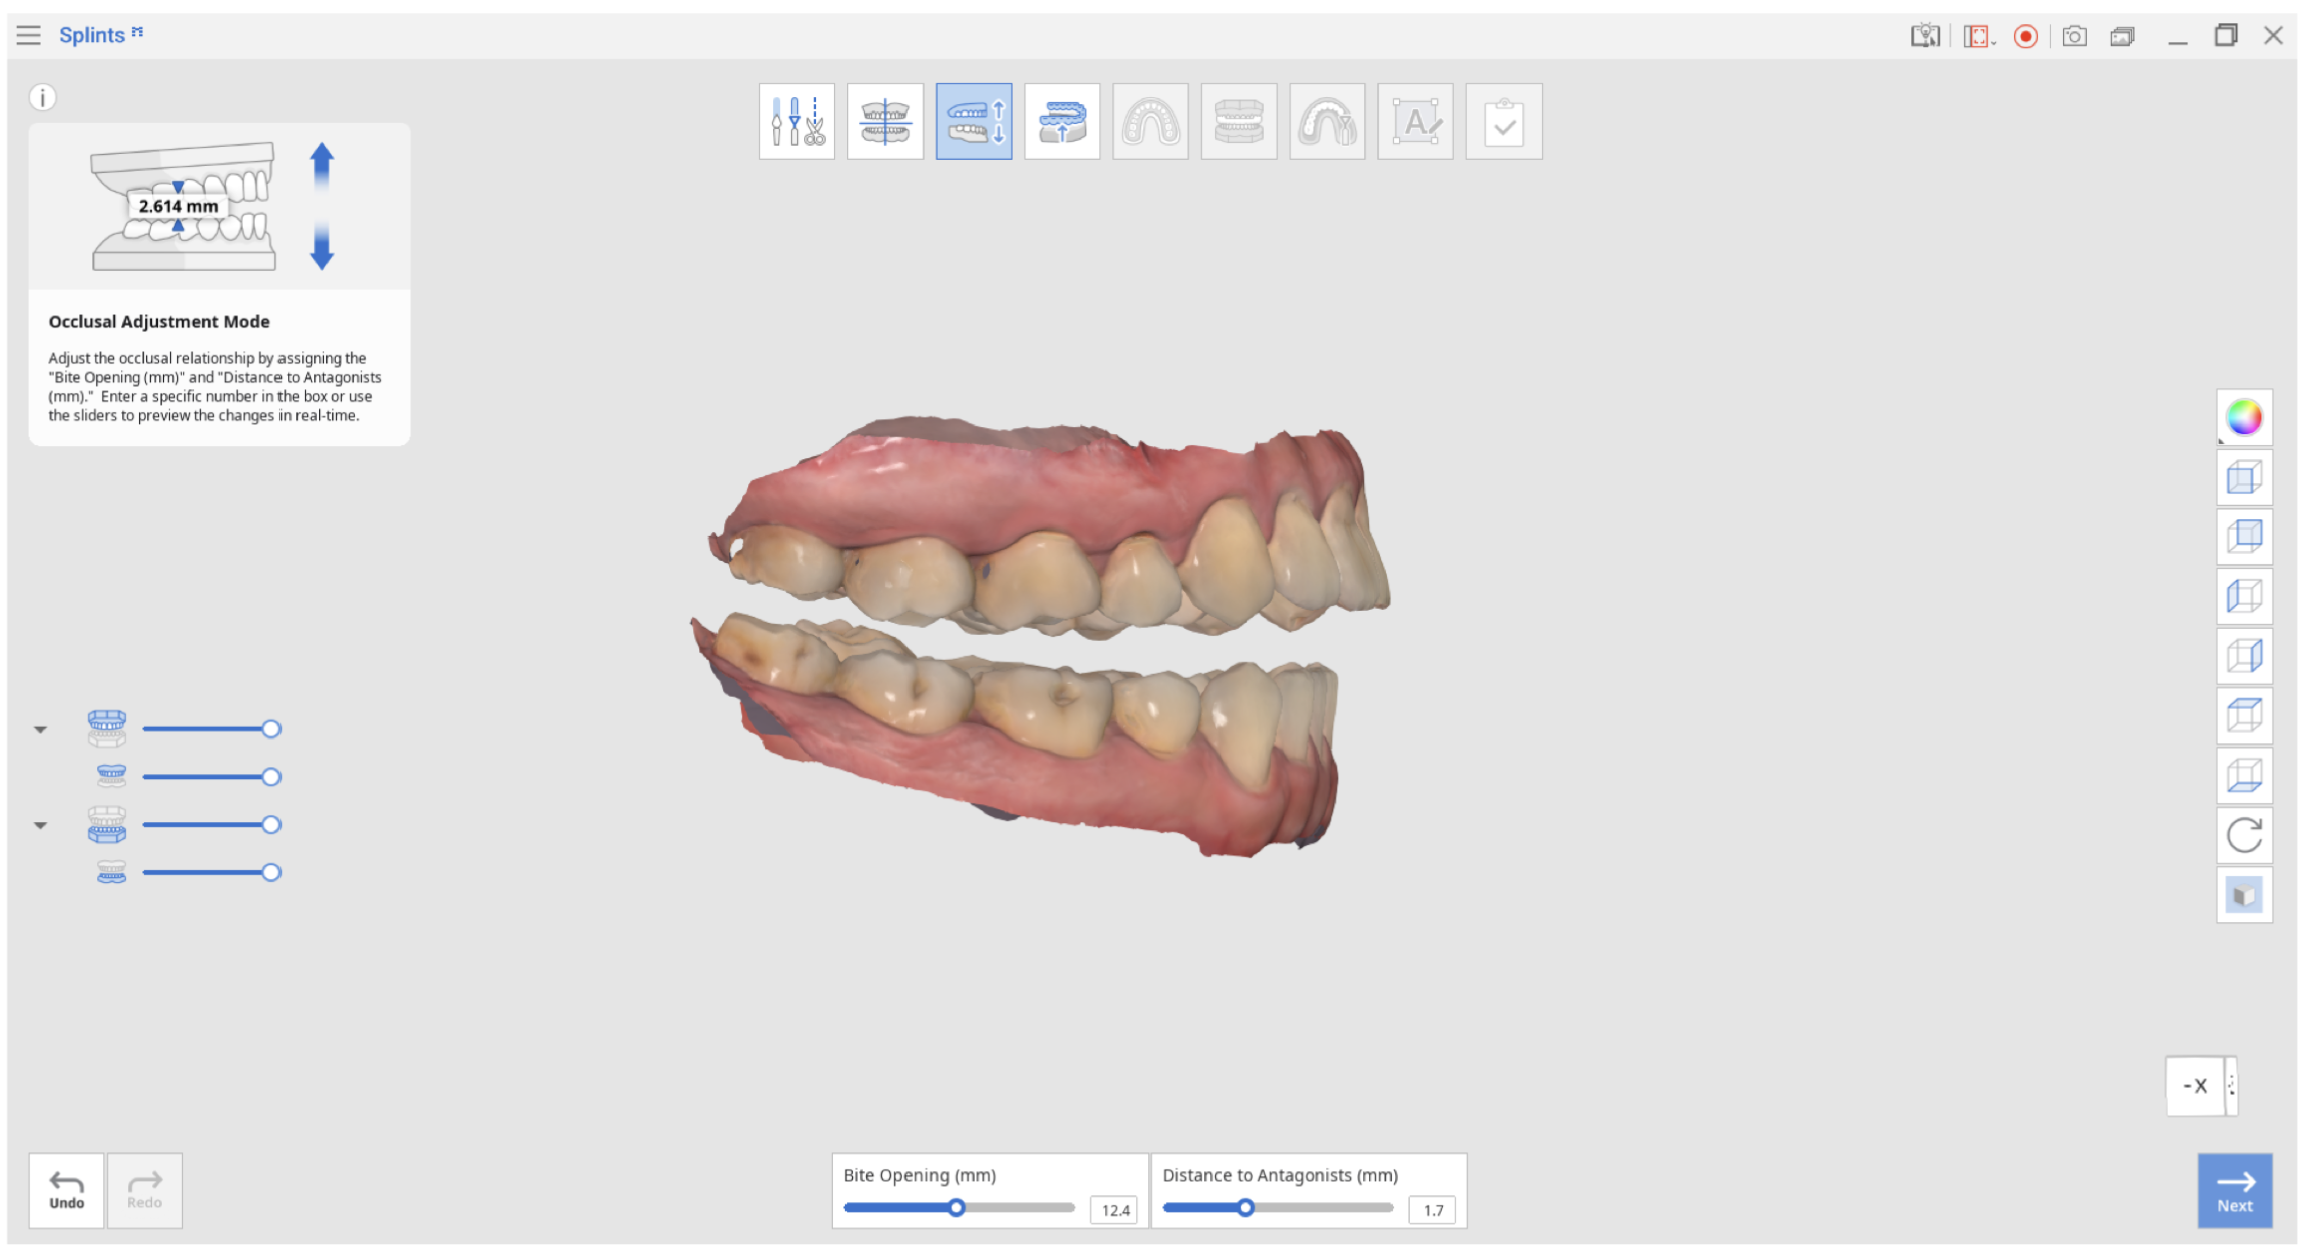The height and width of the screenshot is (1252, 2304).
Task: Click the Undo button
Action: pos(65,1190)
